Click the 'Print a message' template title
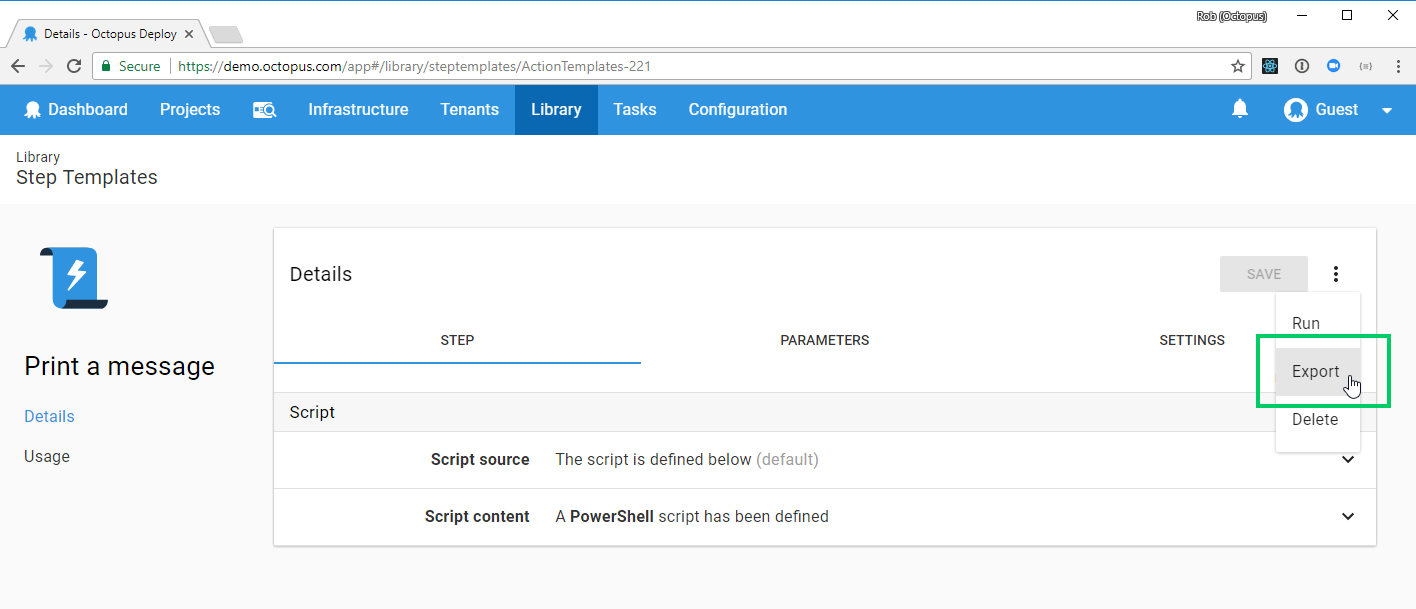 [x=119, y=366]
